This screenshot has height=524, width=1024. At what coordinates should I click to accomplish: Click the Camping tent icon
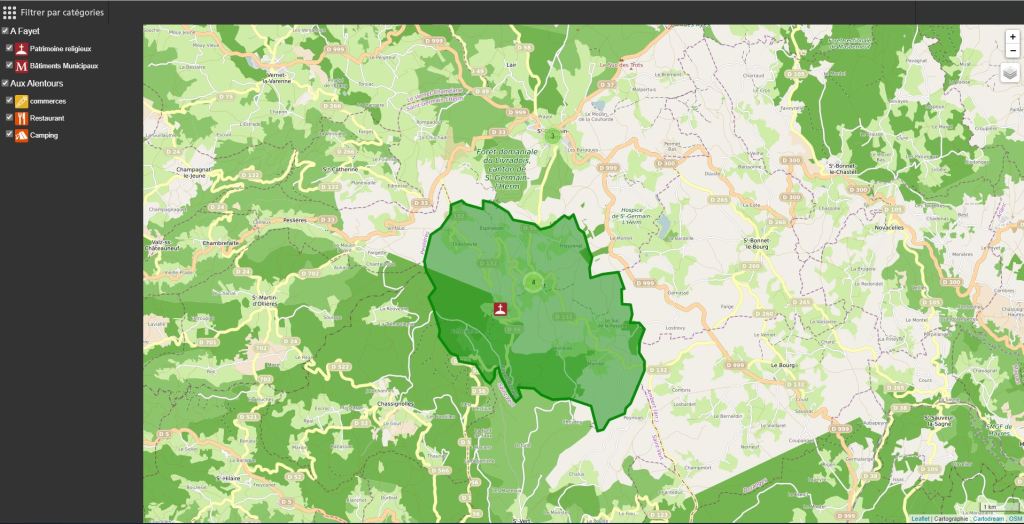click(21, 135)
